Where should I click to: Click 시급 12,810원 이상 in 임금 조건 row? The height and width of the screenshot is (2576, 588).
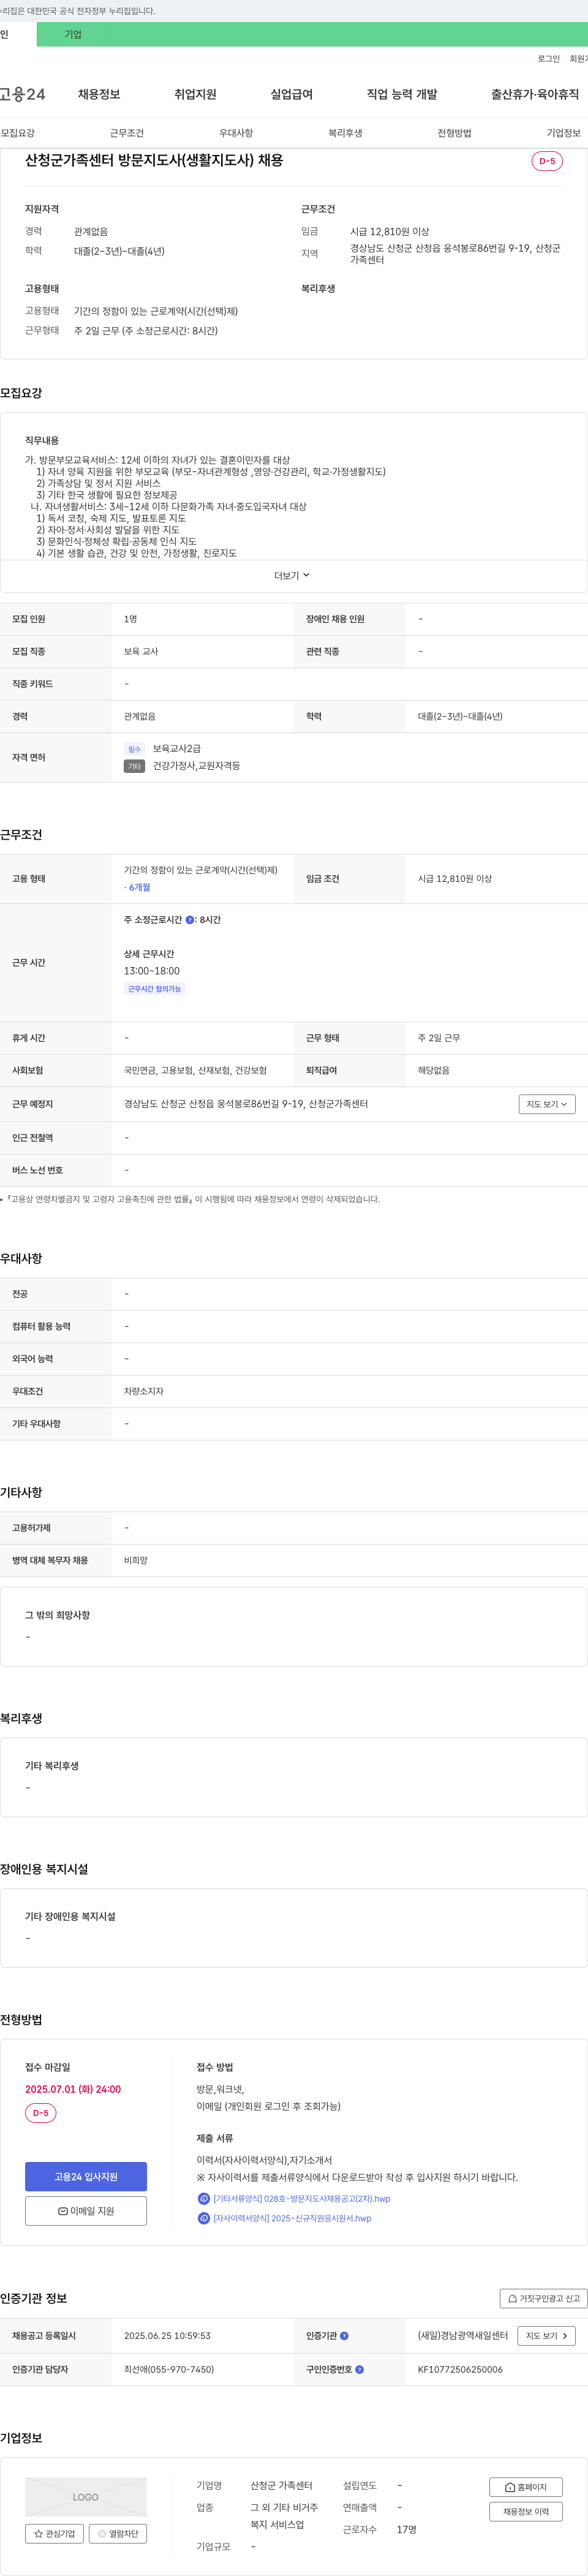pyautogui.click(x=455, y=879)
